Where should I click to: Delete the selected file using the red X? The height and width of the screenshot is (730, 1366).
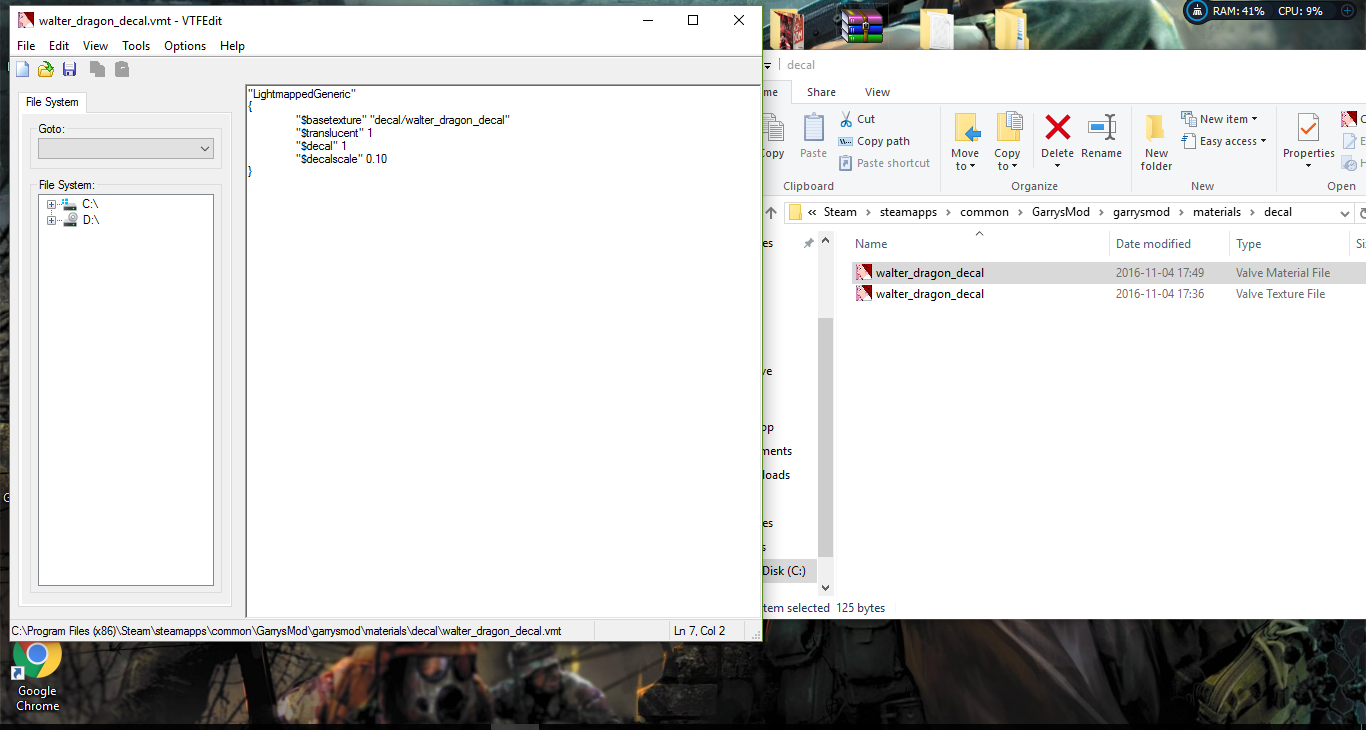pos(1057,127)
